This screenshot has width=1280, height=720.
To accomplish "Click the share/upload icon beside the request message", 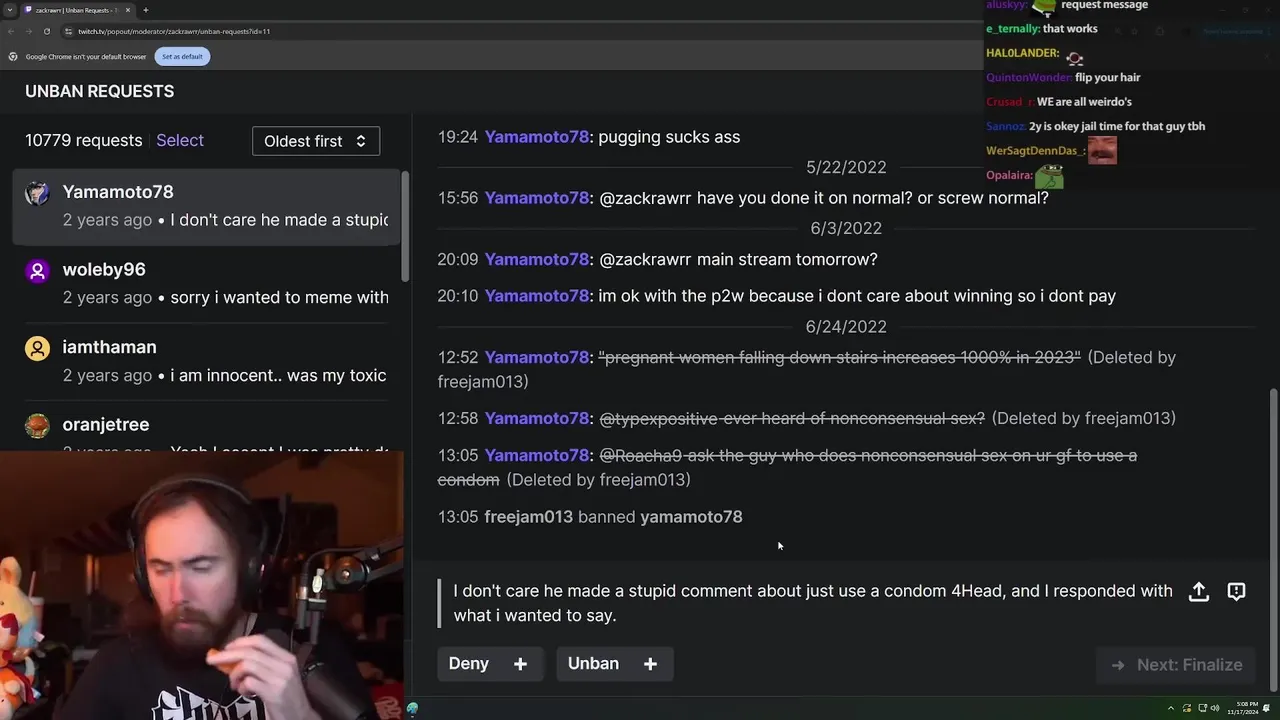I will pyautogui.click(x=1199, y=592).
